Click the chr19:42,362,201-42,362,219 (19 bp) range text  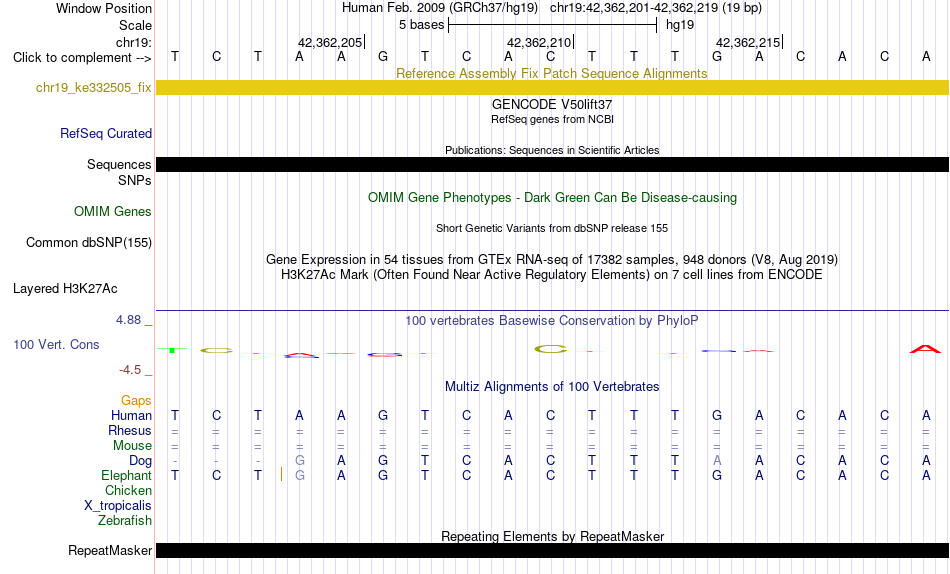[656, 8]
